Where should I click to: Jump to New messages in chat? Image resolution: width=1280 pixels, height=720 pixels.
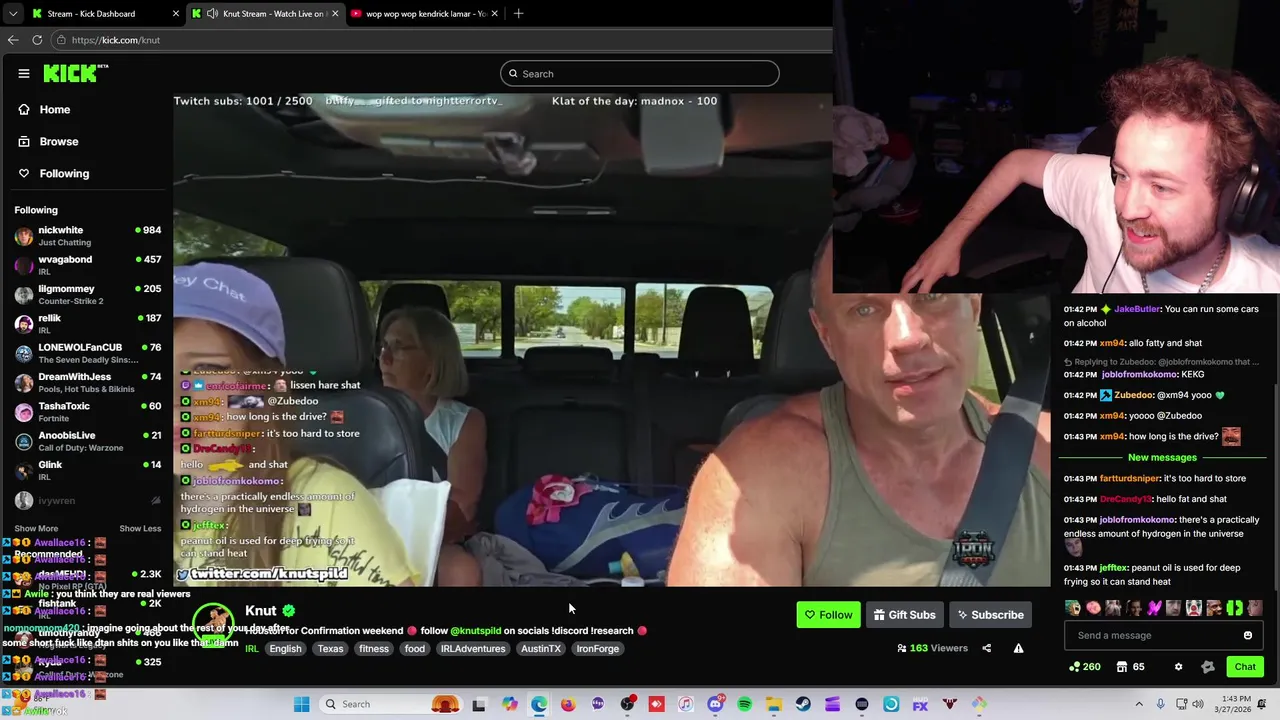1162,457
